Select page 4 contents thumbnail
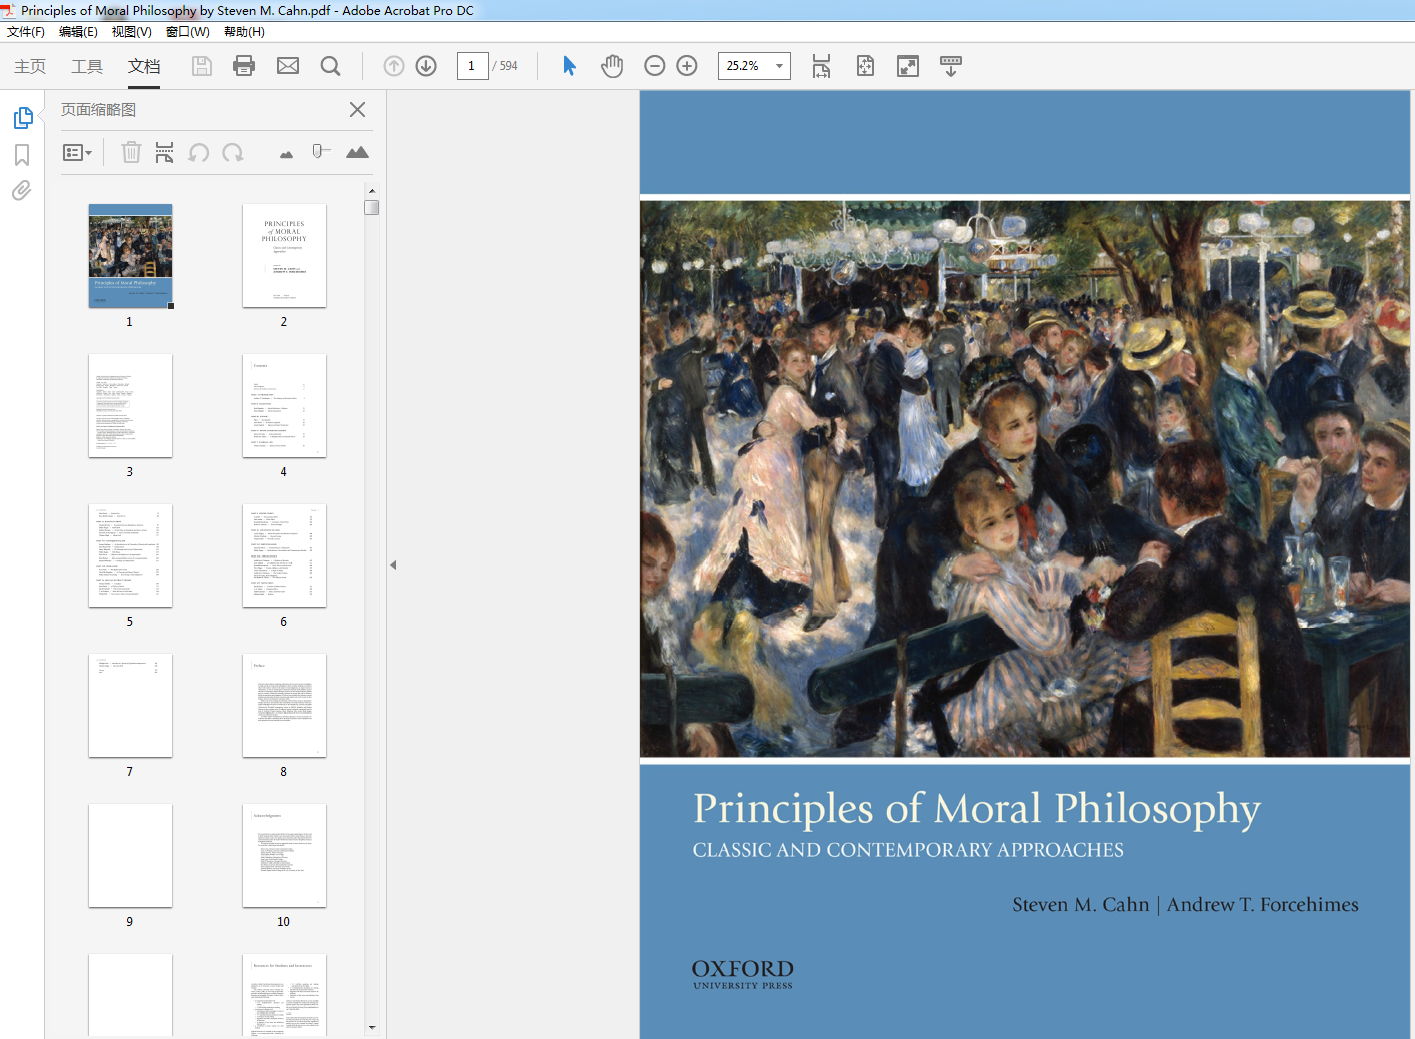The width and height of the screenshot is (1415, 1039). (x=284, y=406)
